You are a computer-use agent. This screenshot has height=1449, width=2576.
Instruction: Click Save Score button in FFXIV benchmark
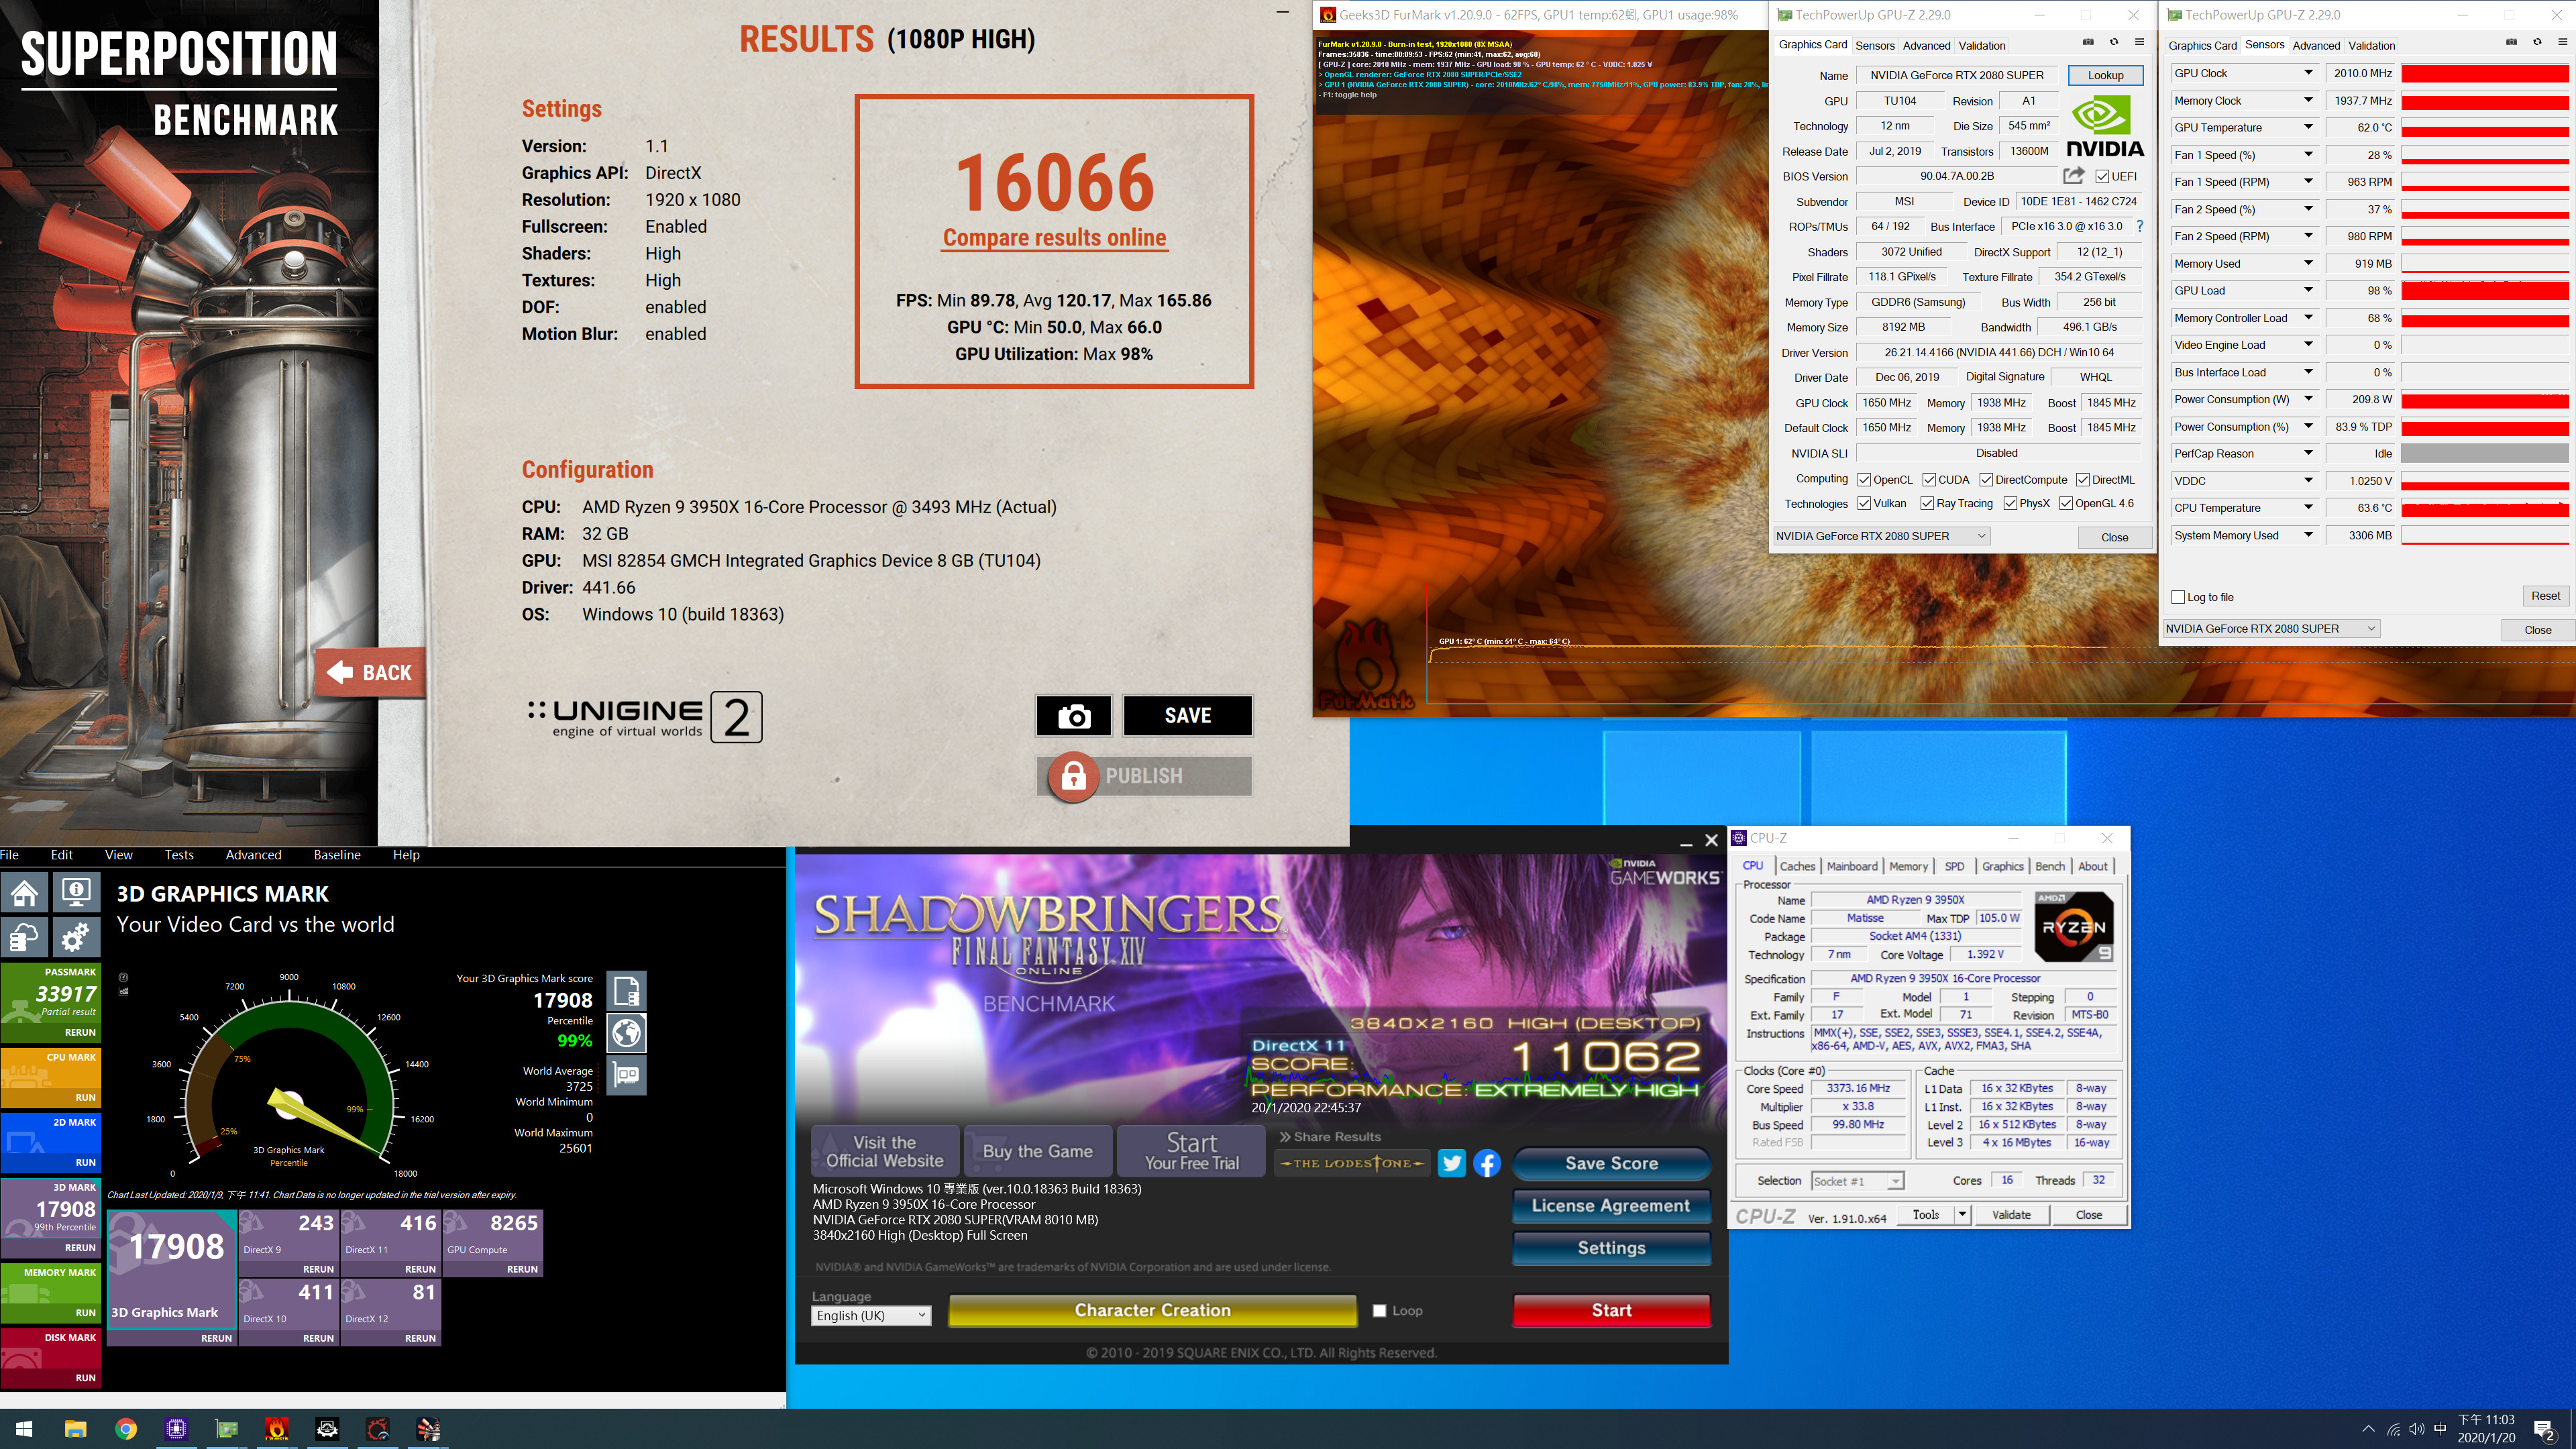point(1611,1164)
